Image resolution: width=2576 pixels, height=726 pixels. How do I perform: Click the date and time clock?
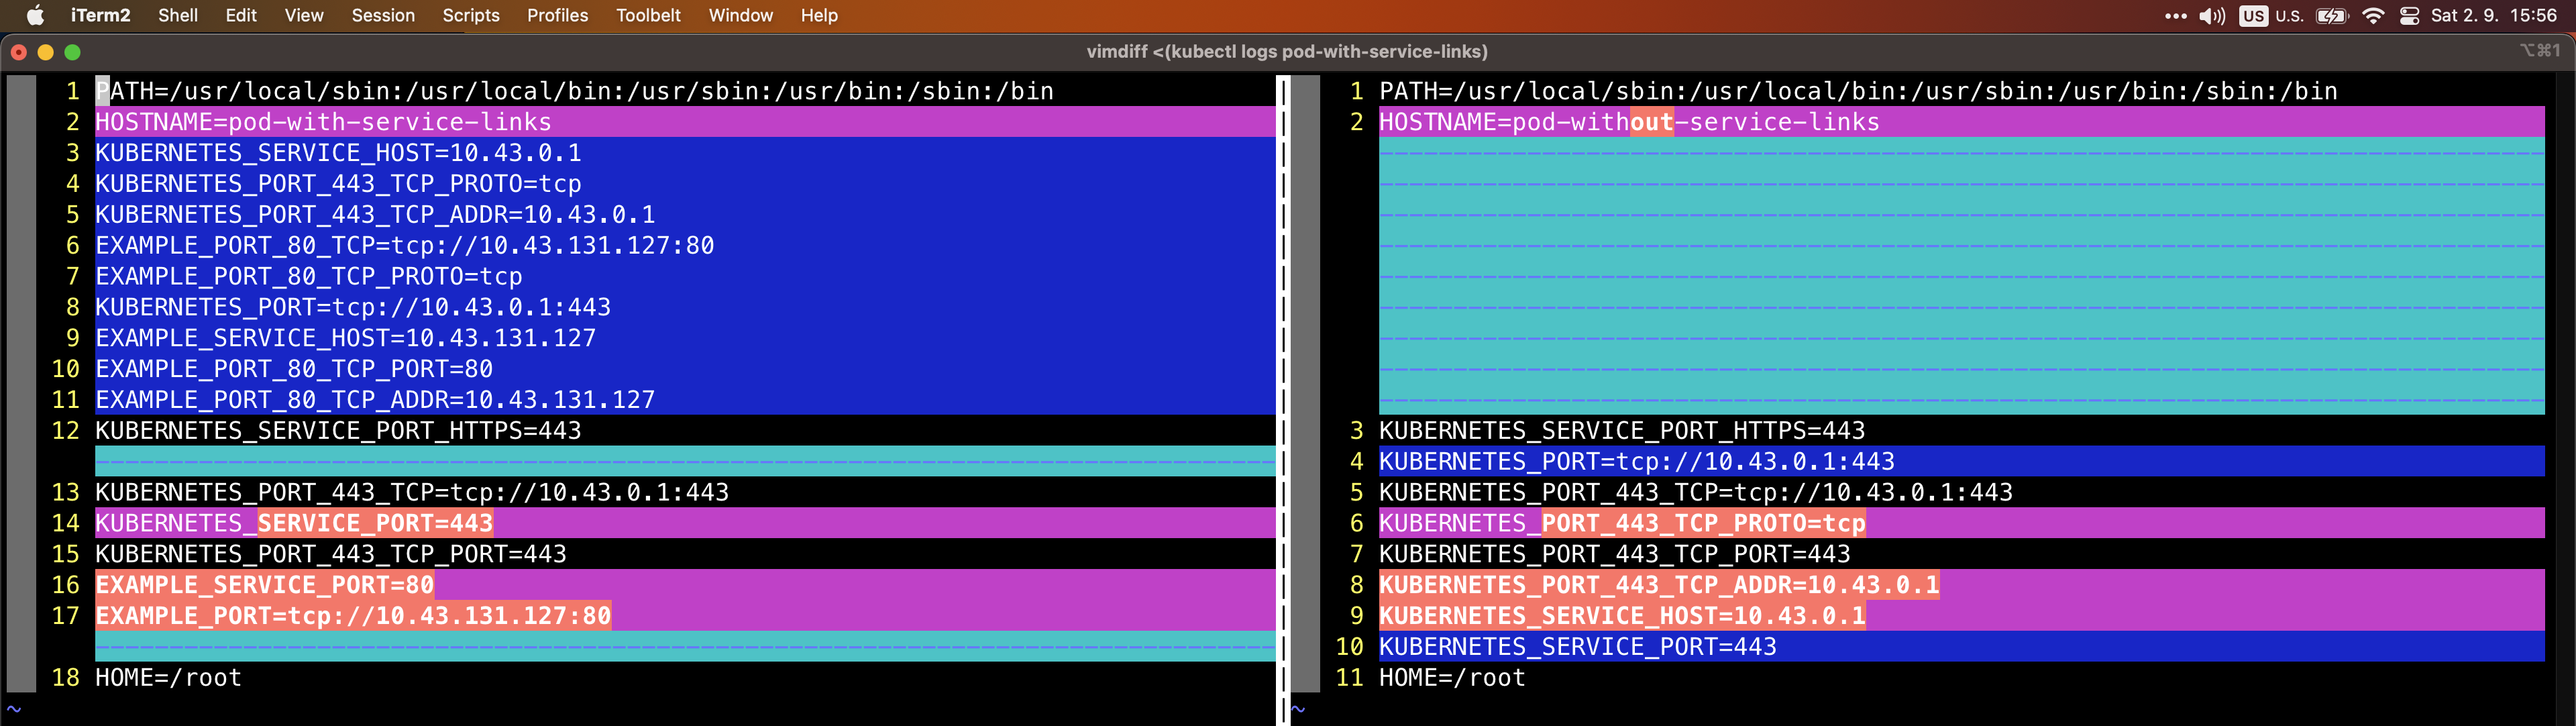pos(2493,15)
